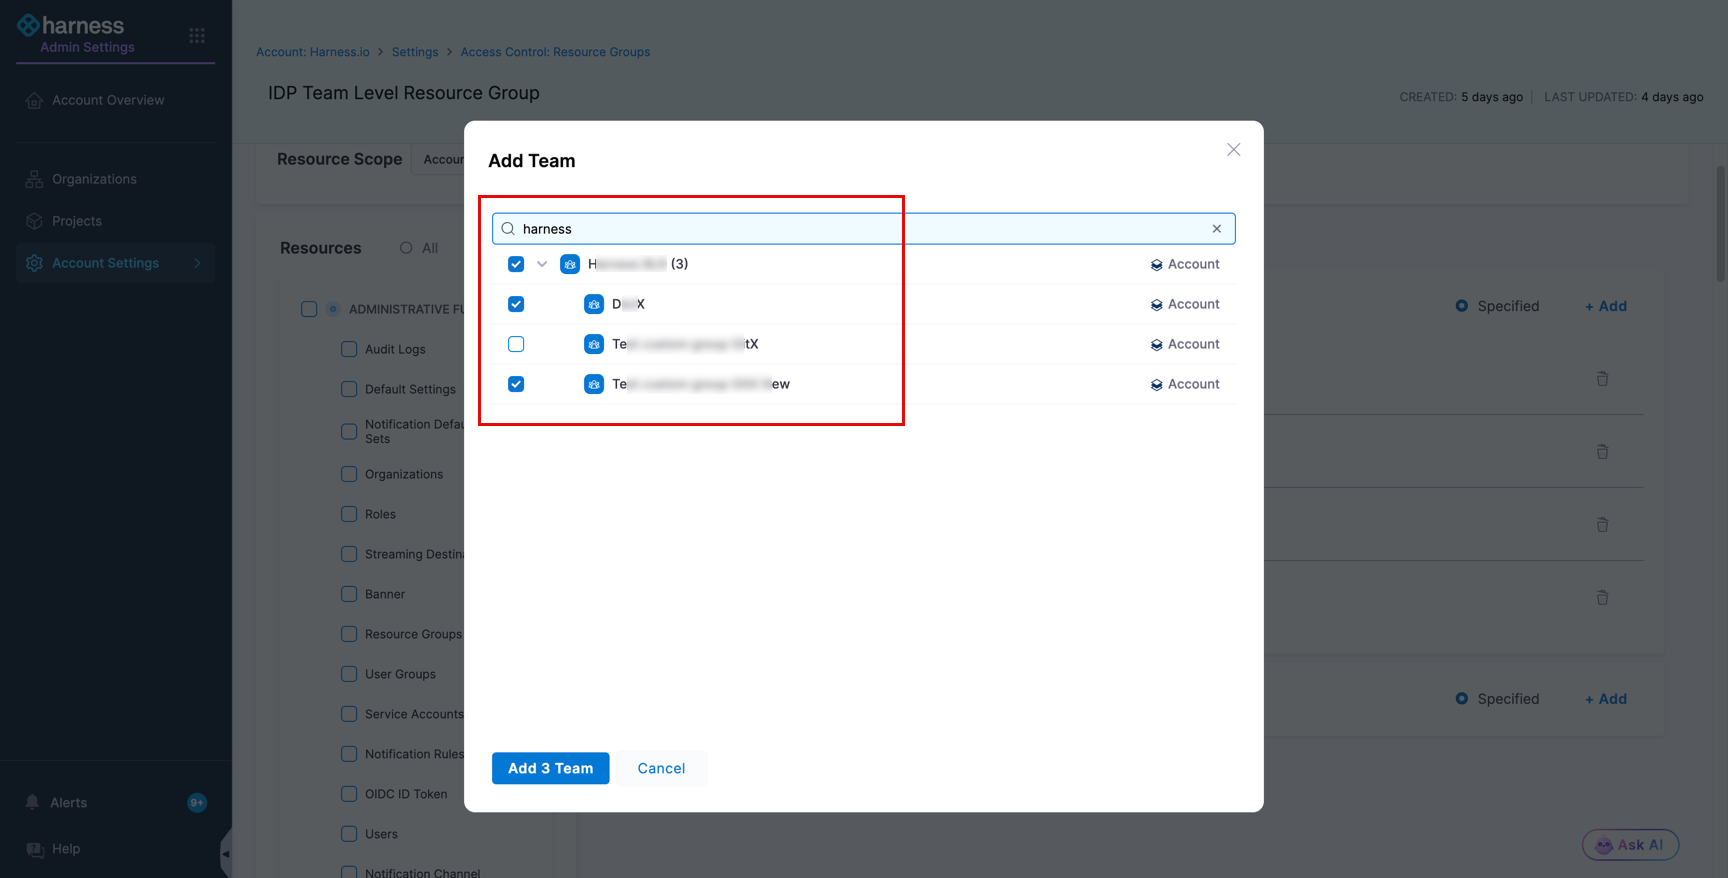1728x878 pixels.
Task: Click + Add for Administrative Functions
Action: 1606,306
